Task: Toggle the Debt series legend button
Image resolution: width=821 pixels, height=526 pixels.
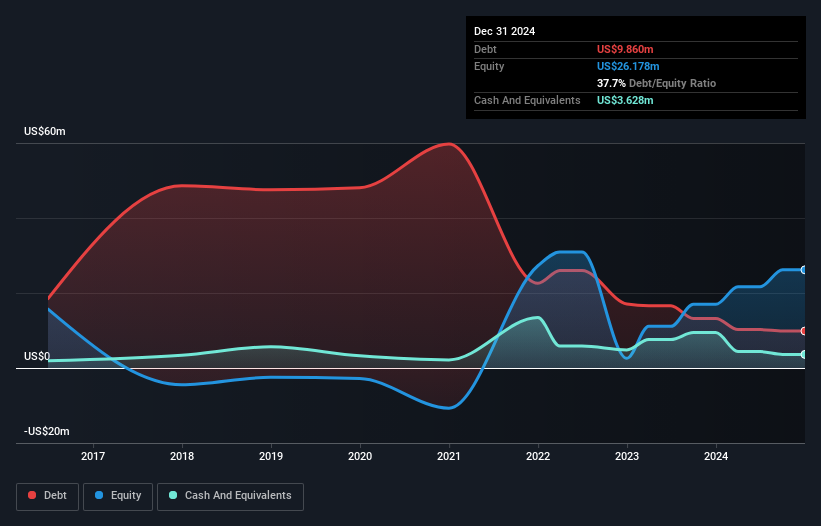Action: tap(48, 496)
